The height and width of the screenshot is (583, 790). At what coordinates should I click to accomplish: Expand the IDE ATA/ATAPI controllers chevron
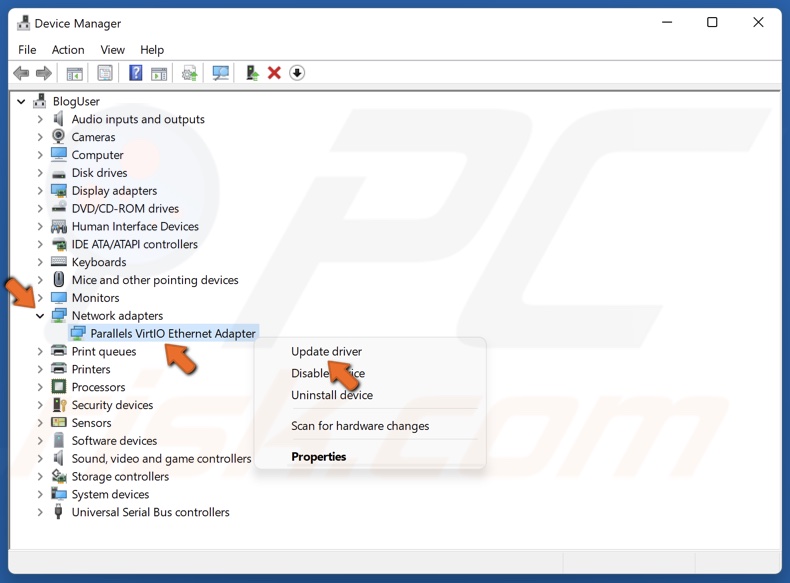[x=40, y=244]
